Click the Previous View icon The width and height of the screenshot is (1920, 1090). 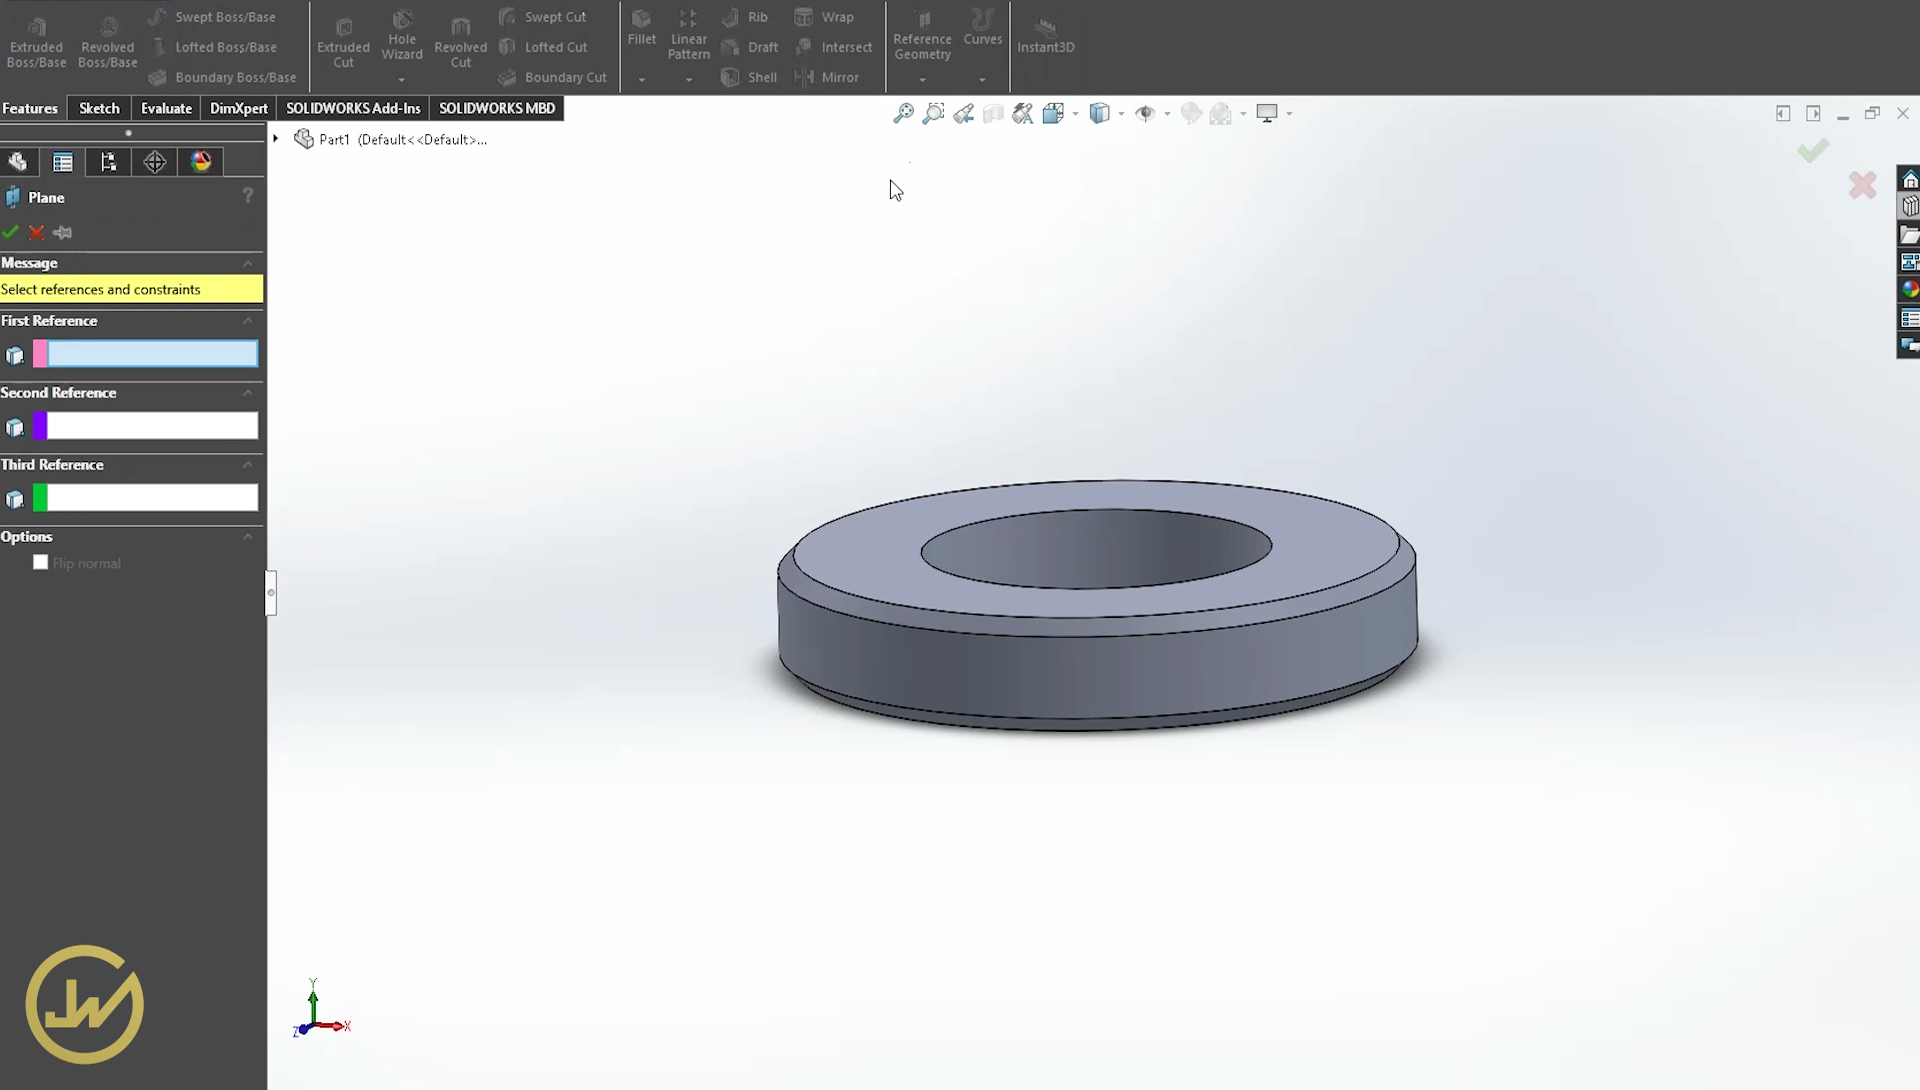tap(963, 113)
